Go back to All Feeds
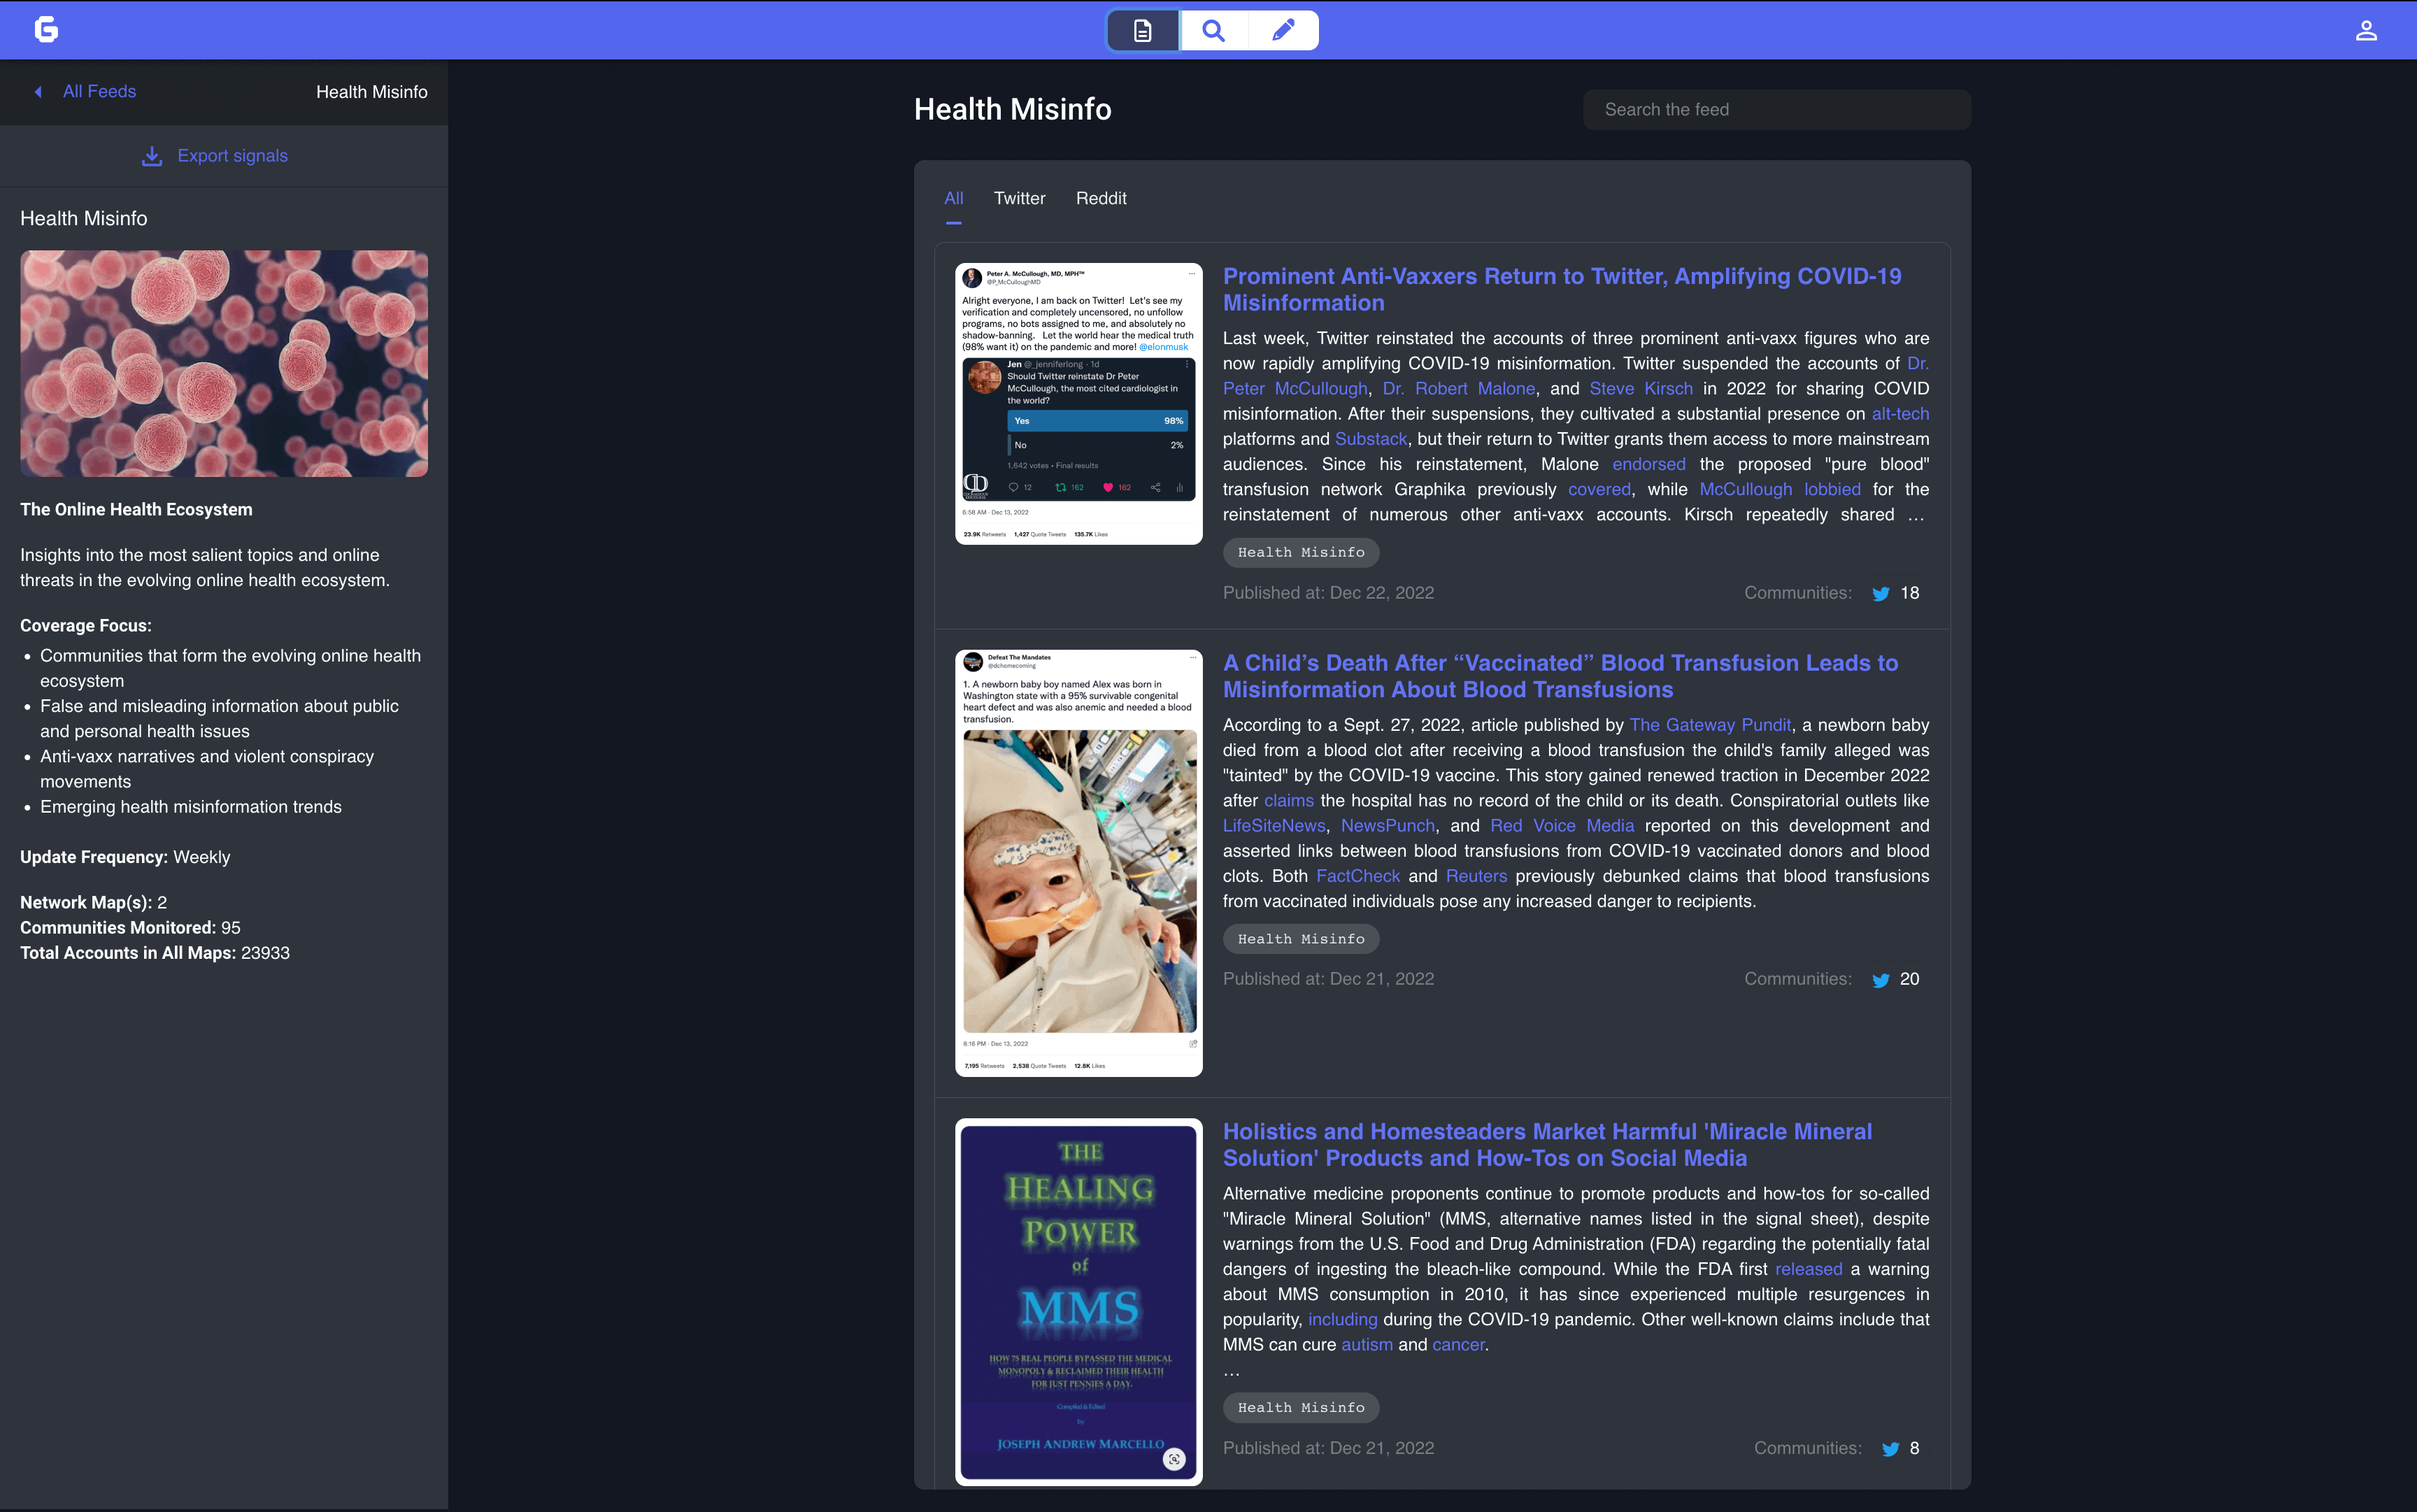This screenshot has height=1512, width=2417. click(99, 92)
